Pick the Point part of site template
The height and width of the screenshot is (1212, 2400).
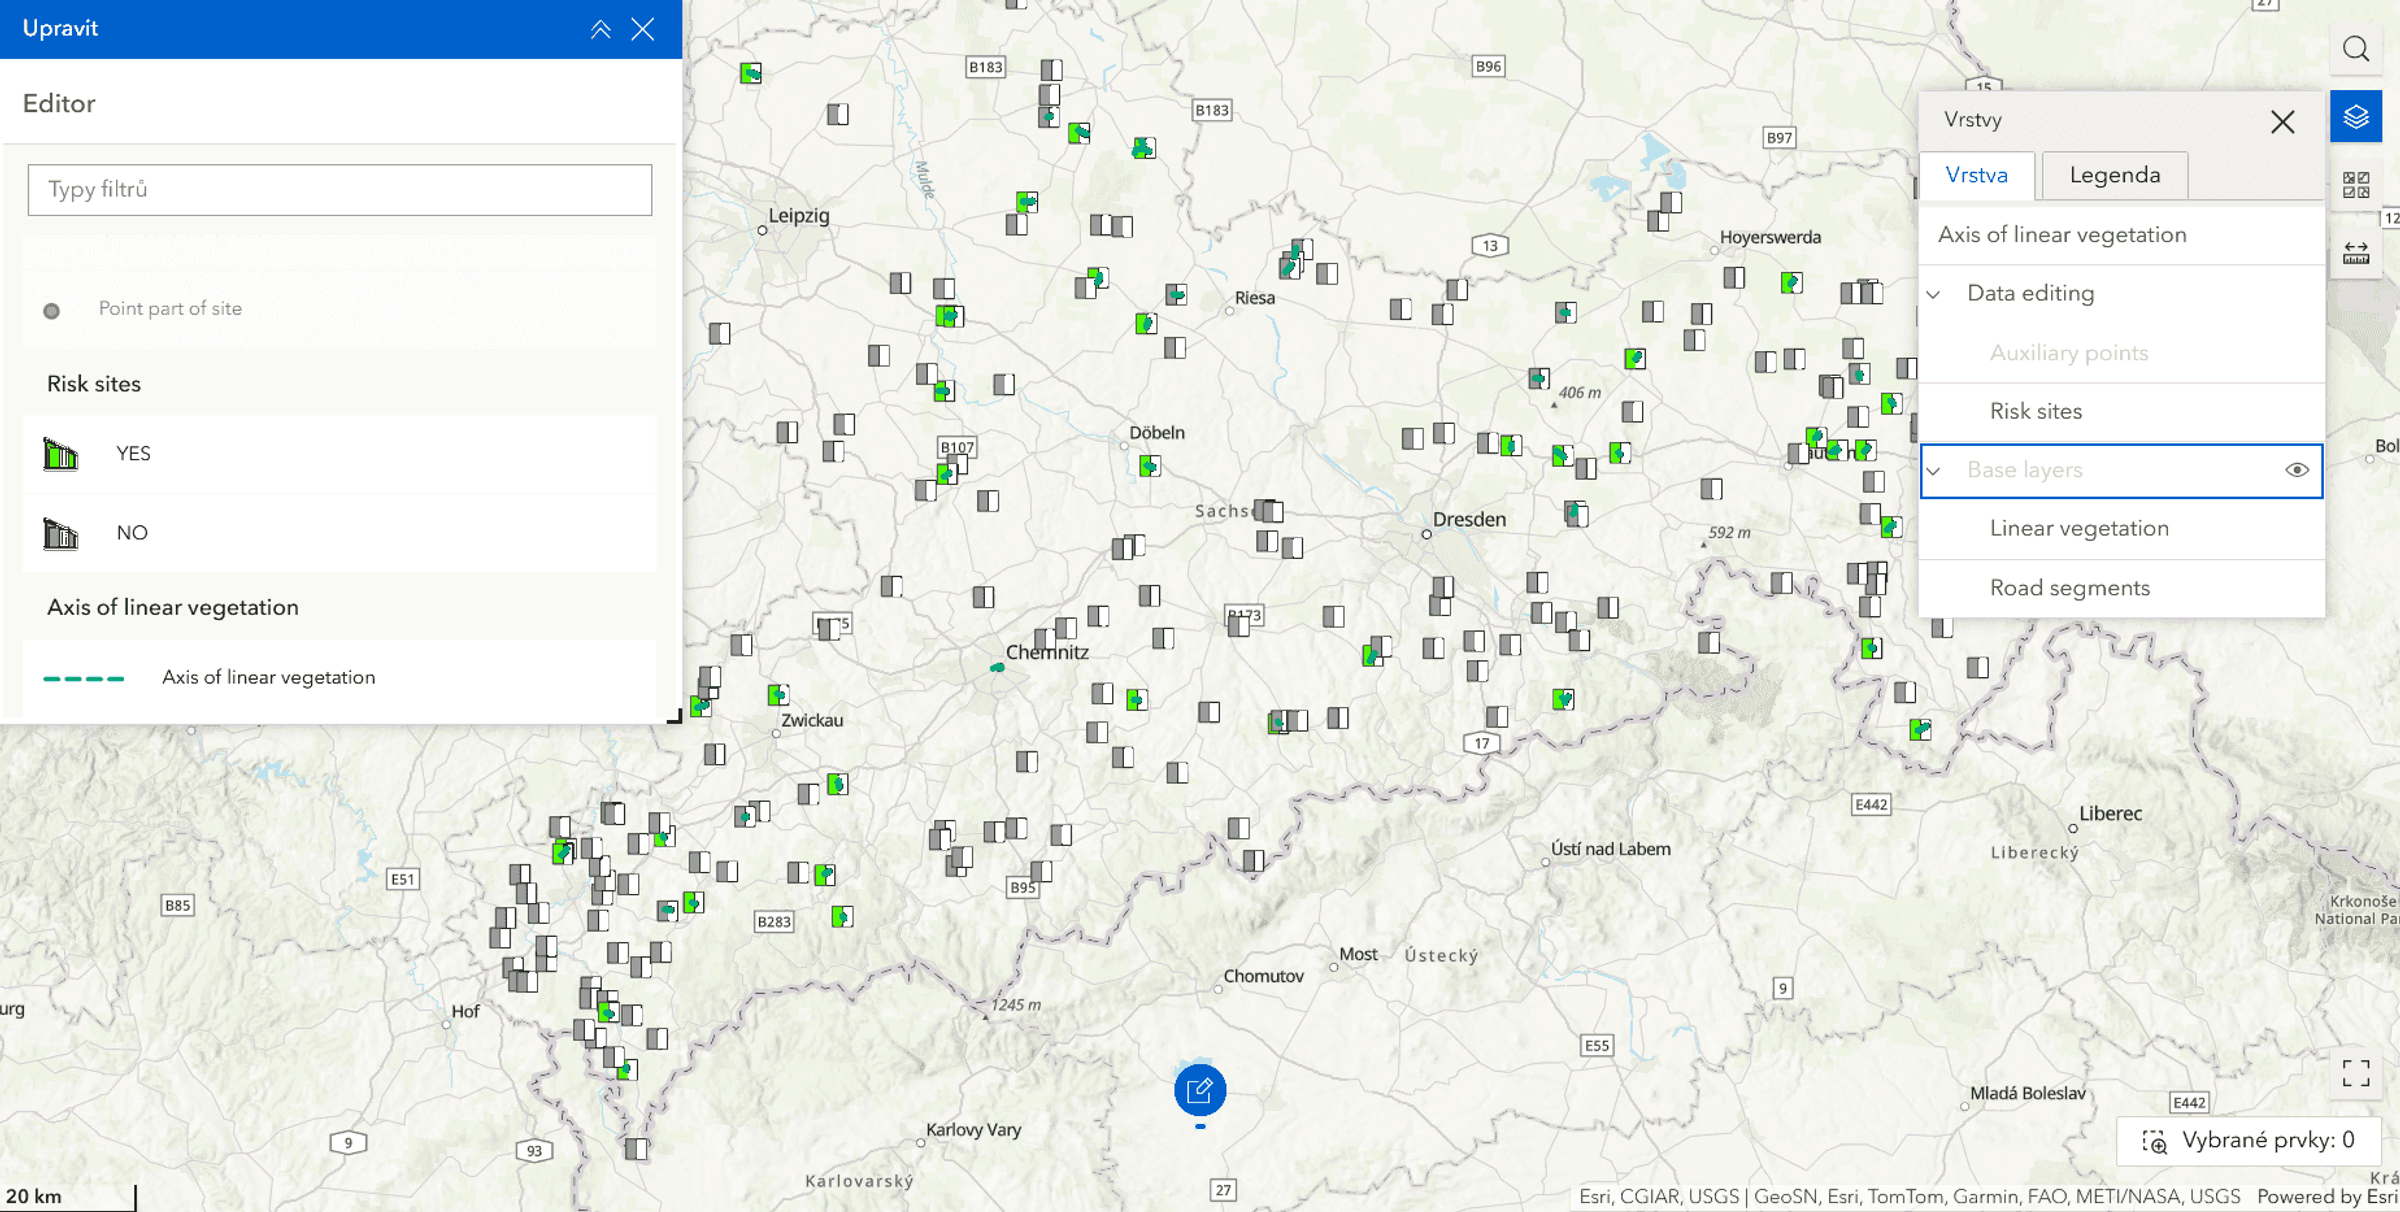pos(340,309)
